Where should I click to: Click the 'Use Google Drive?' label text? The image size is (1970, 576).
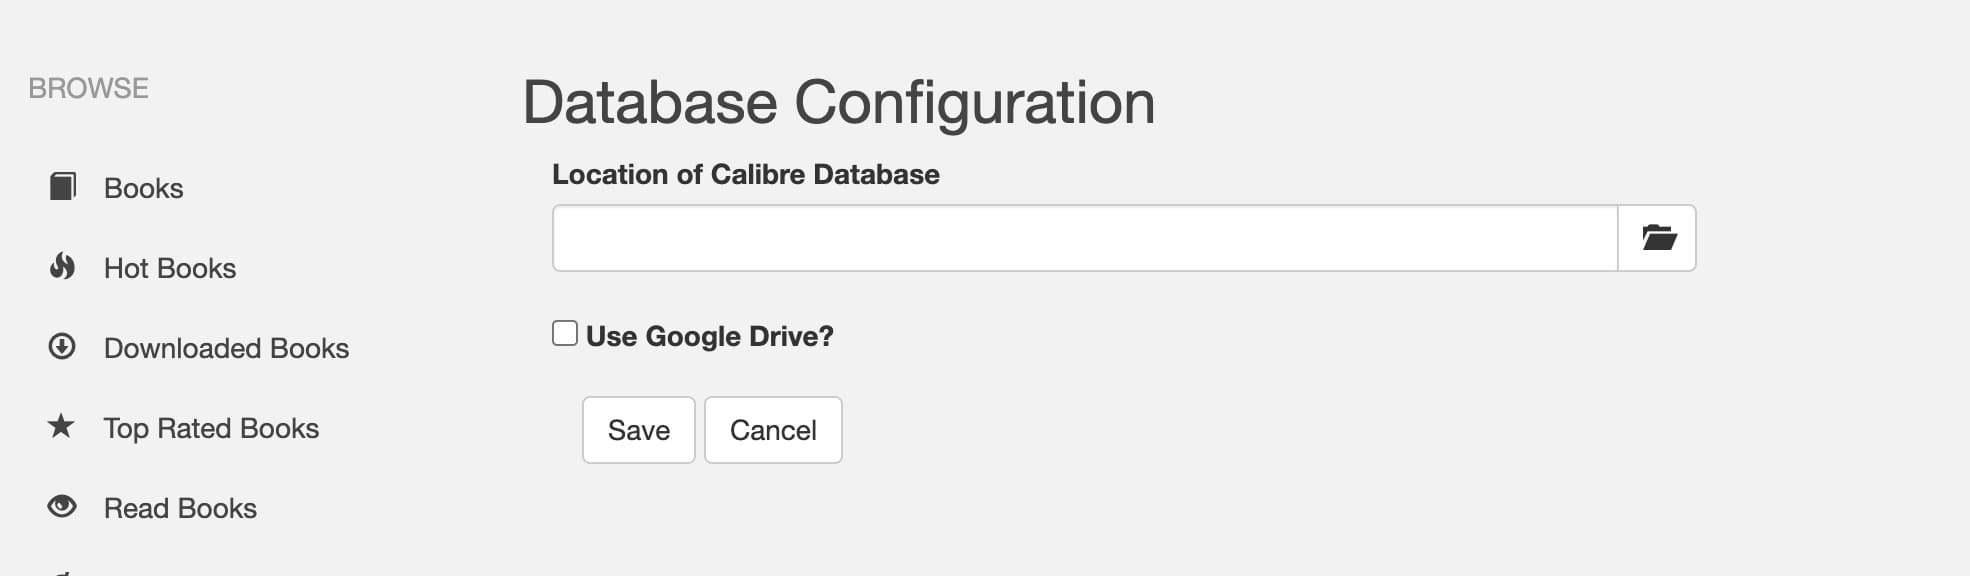click(x=709, y=336)
